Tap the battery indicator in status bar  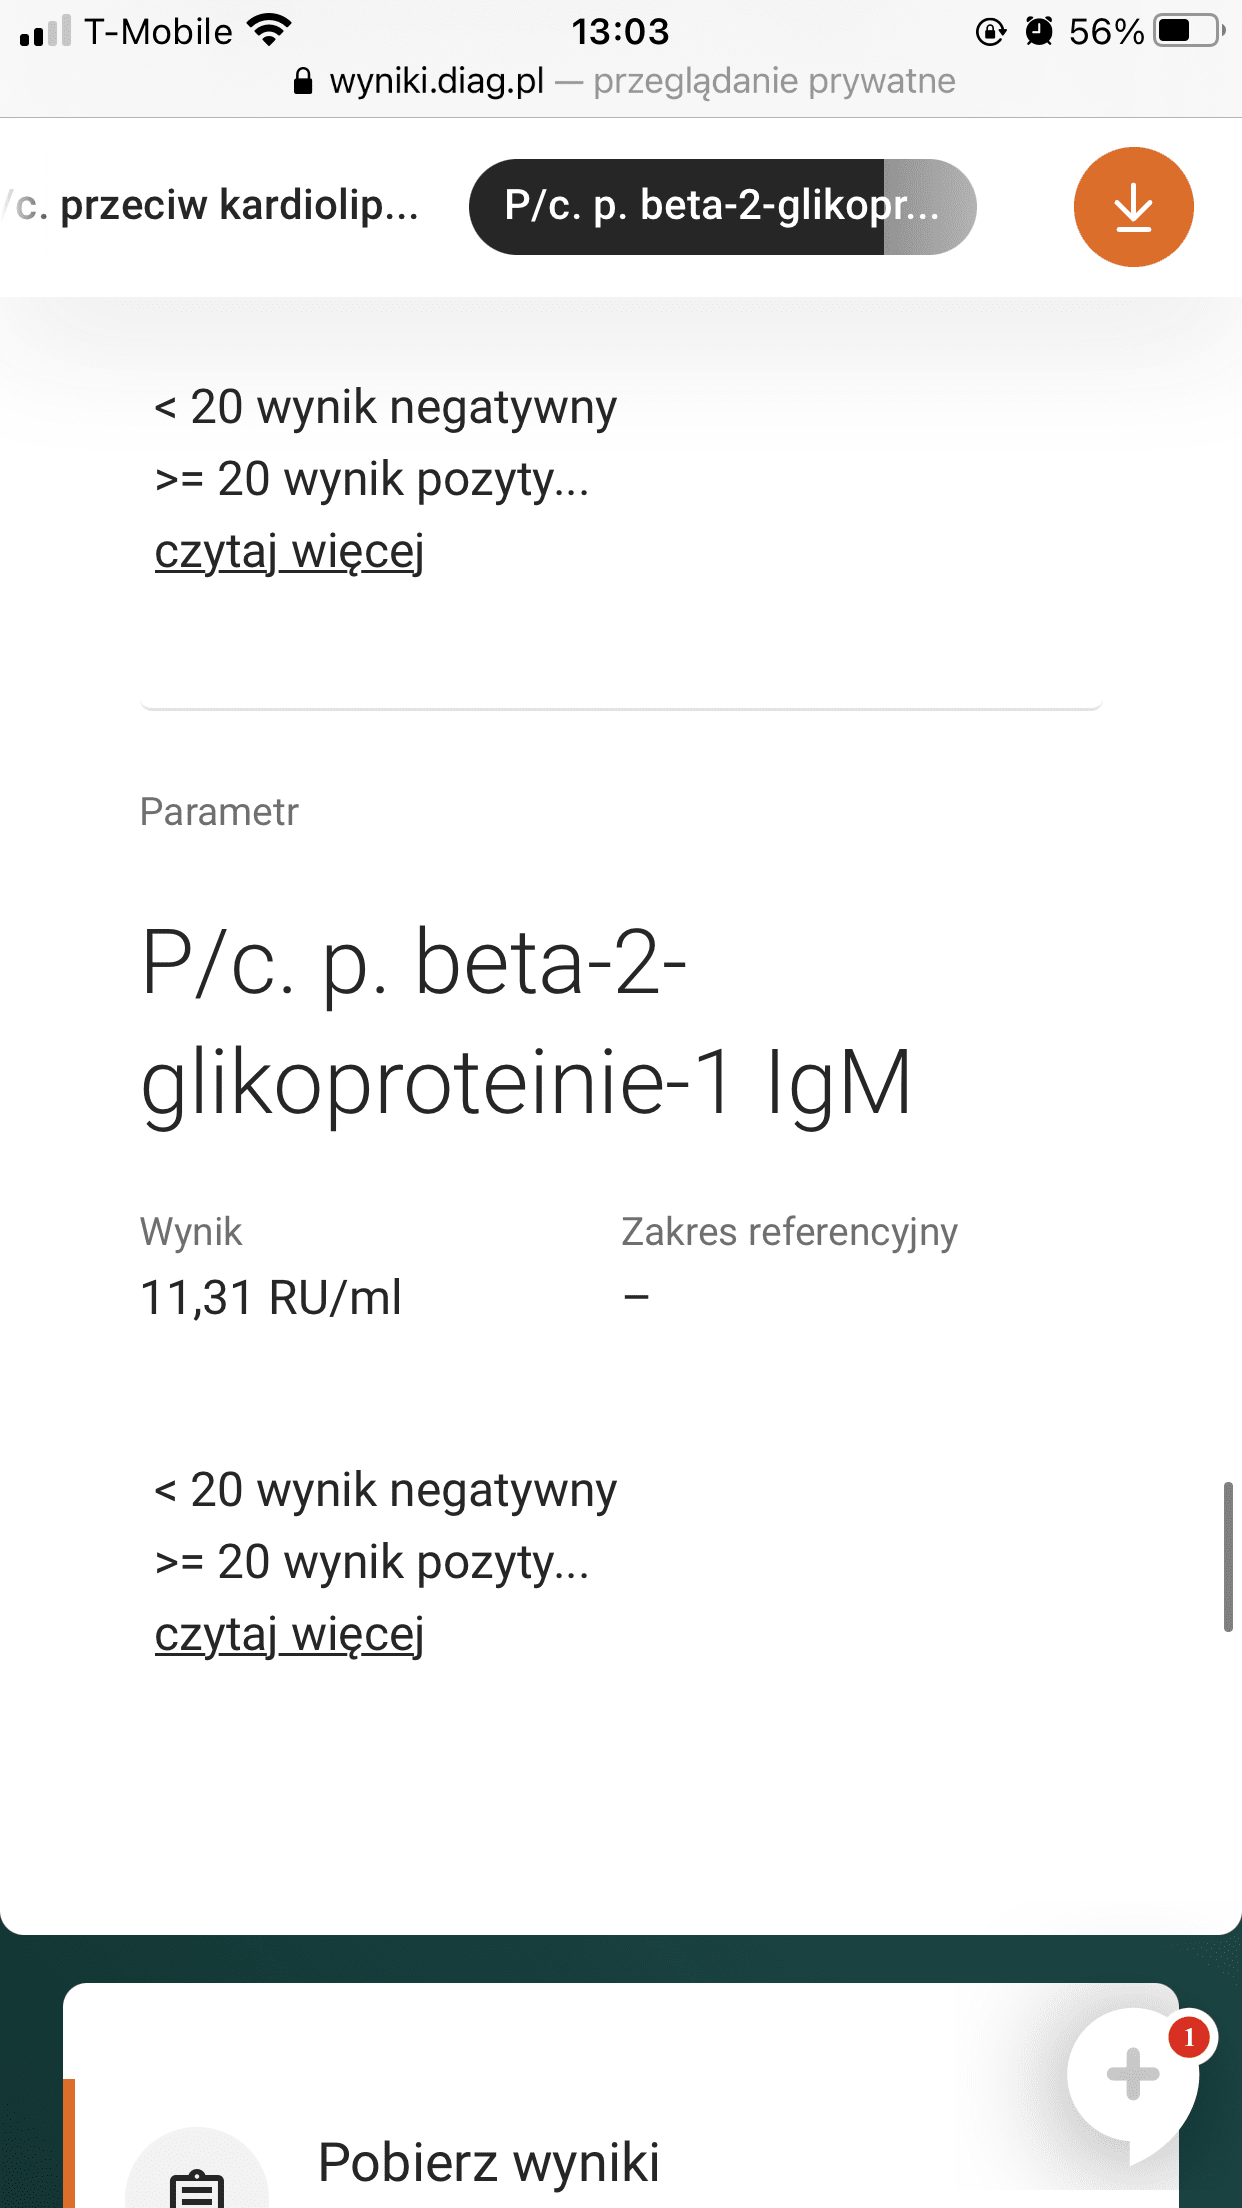[1189, 31]
